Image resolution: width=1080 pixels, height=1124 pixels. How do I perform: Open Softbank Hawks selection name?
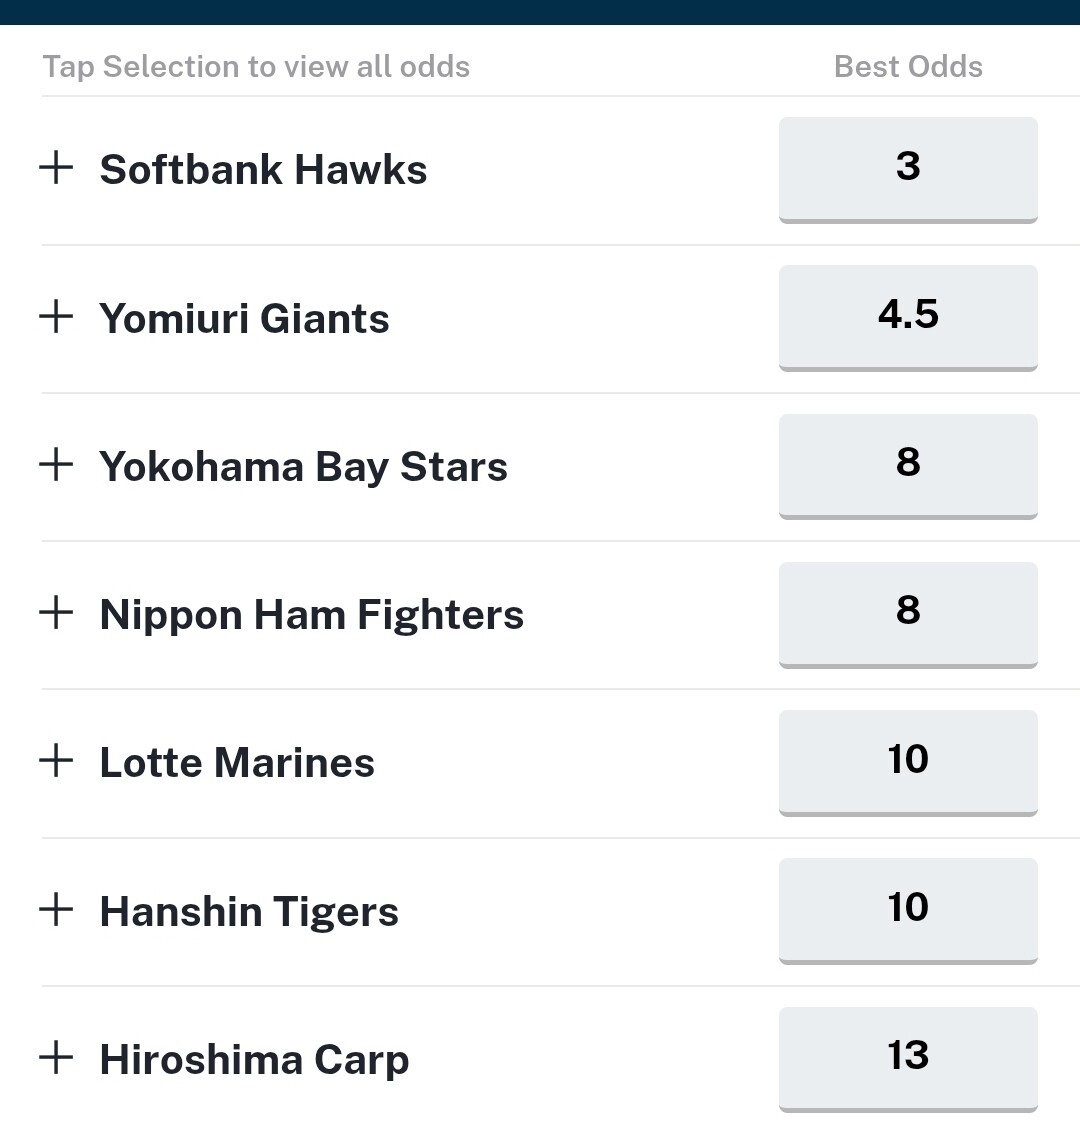tap(263, 170)
